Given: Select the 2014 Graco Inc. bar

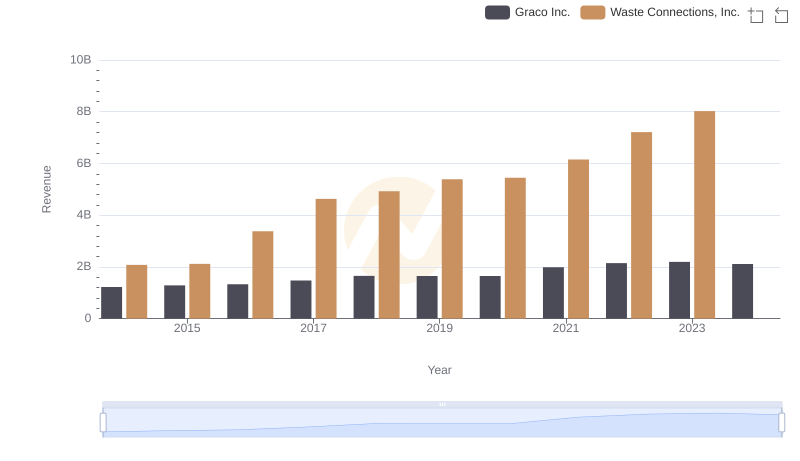Looking at the screenshot, I should tap(112, 303).
